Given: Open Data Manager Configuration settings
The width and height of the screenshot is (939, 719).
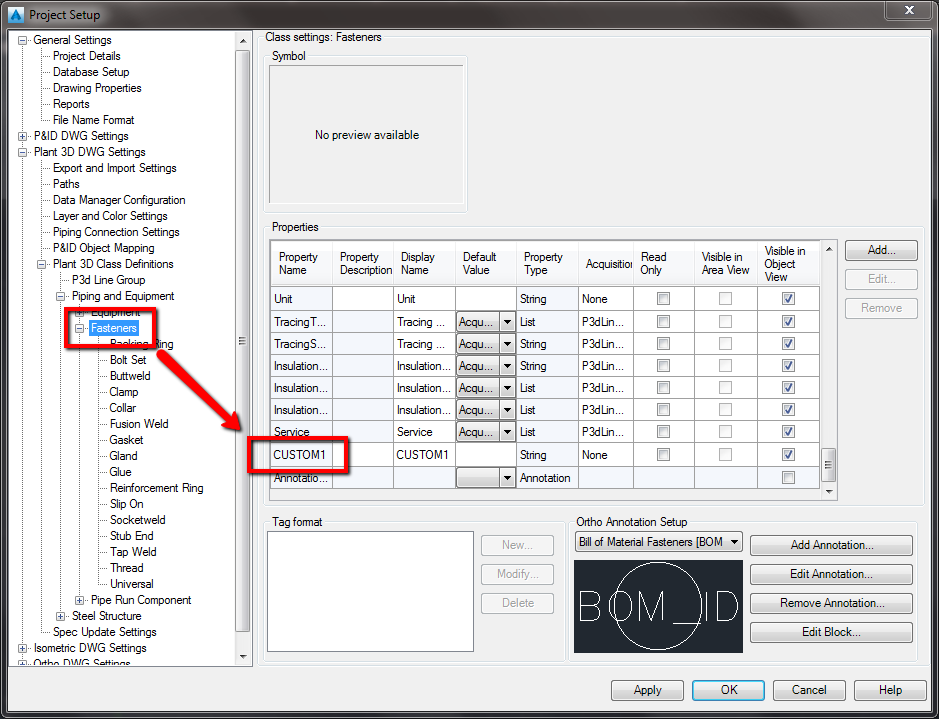Looking at the screenshot, I should [x=118, y=199].
